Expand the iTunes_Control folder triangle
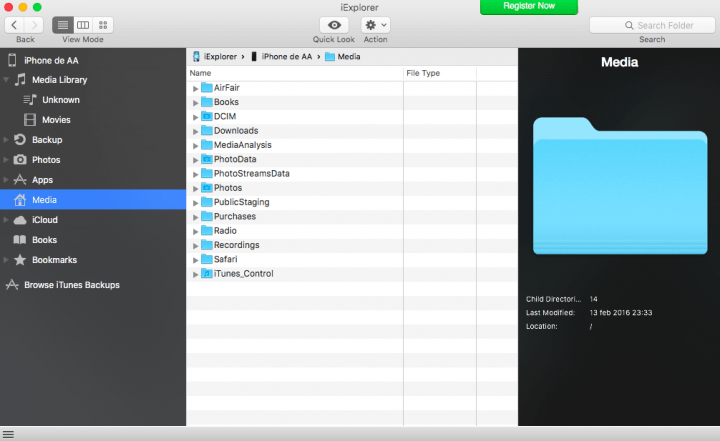The image size is (720, 441). tap(195, 274)
